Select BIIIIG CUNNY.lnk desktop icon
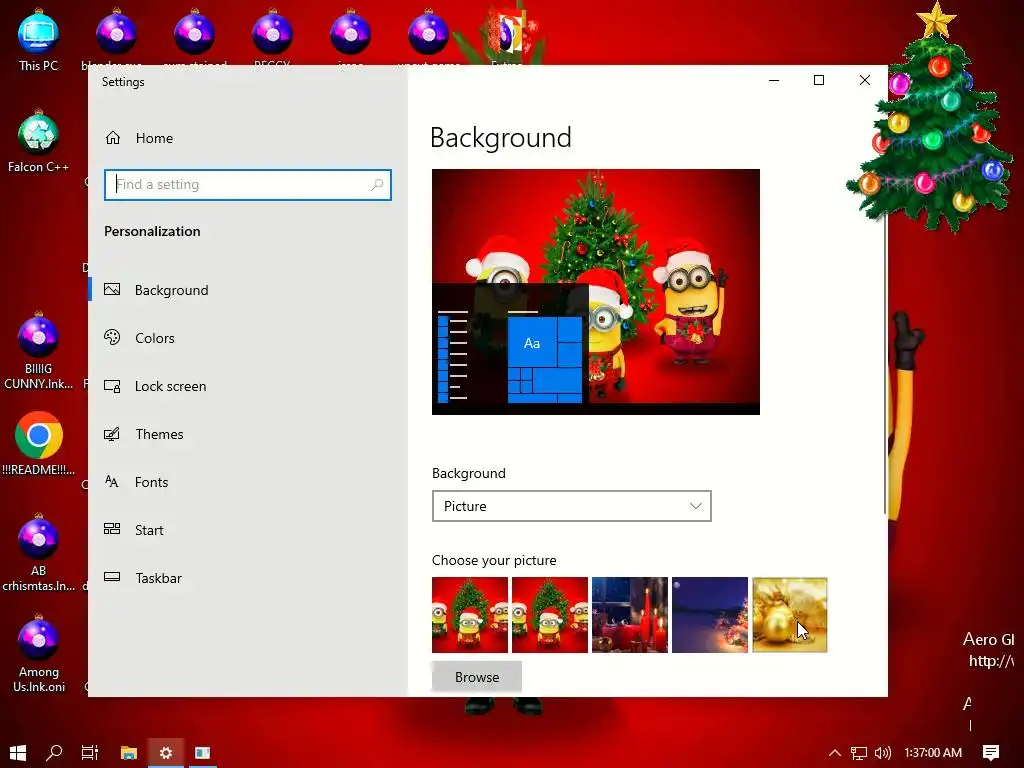 (x=39, y=351)
